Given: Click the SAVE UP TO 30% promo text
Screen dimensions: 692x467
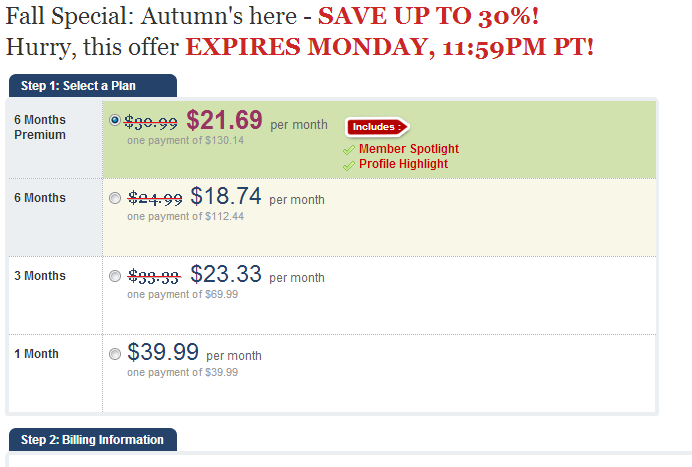Looking at the screenshot, I should point(428,16).
